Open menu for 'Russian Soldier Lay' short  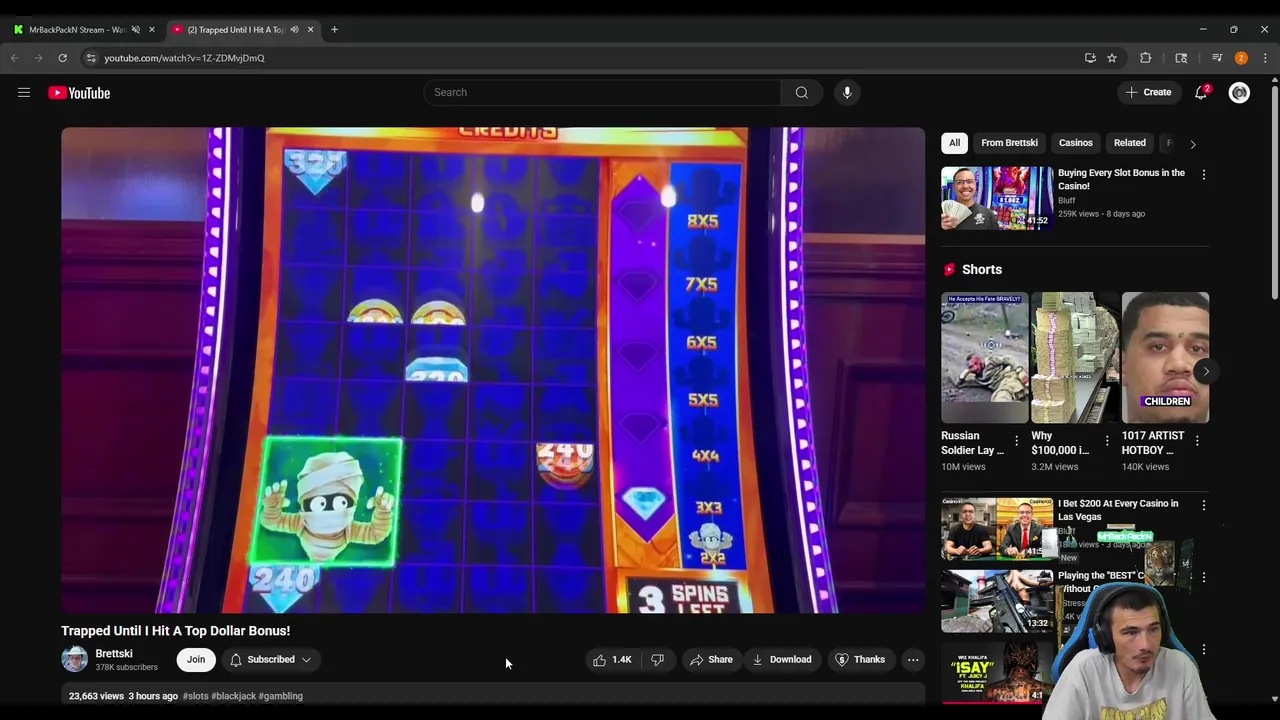(1016, 440)
